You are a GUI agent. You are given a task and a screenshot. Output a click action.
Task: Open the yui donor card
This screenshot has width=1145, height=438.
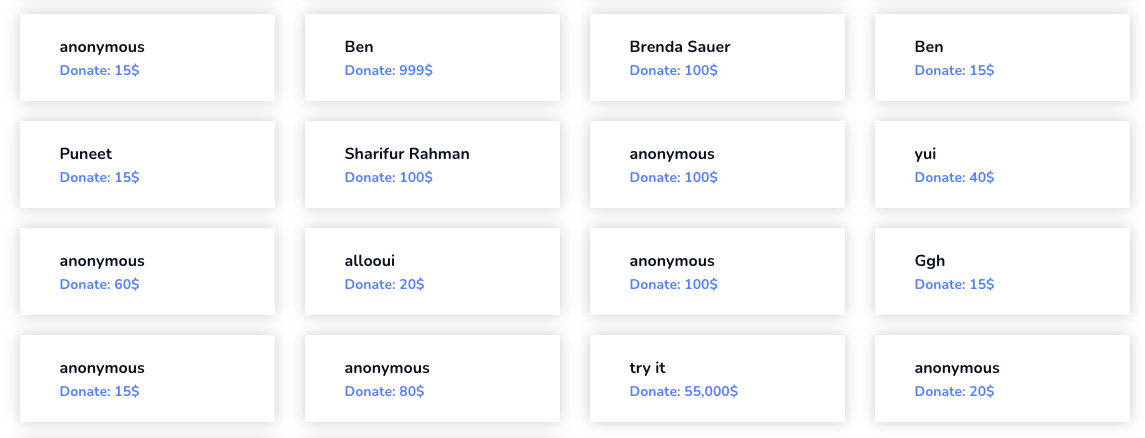1002,165
